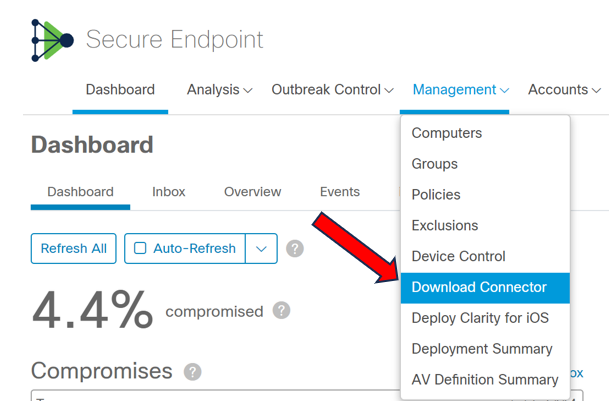Switch to the Inbox tab
The image size is (609, 412).
click(x=169, y=192)
